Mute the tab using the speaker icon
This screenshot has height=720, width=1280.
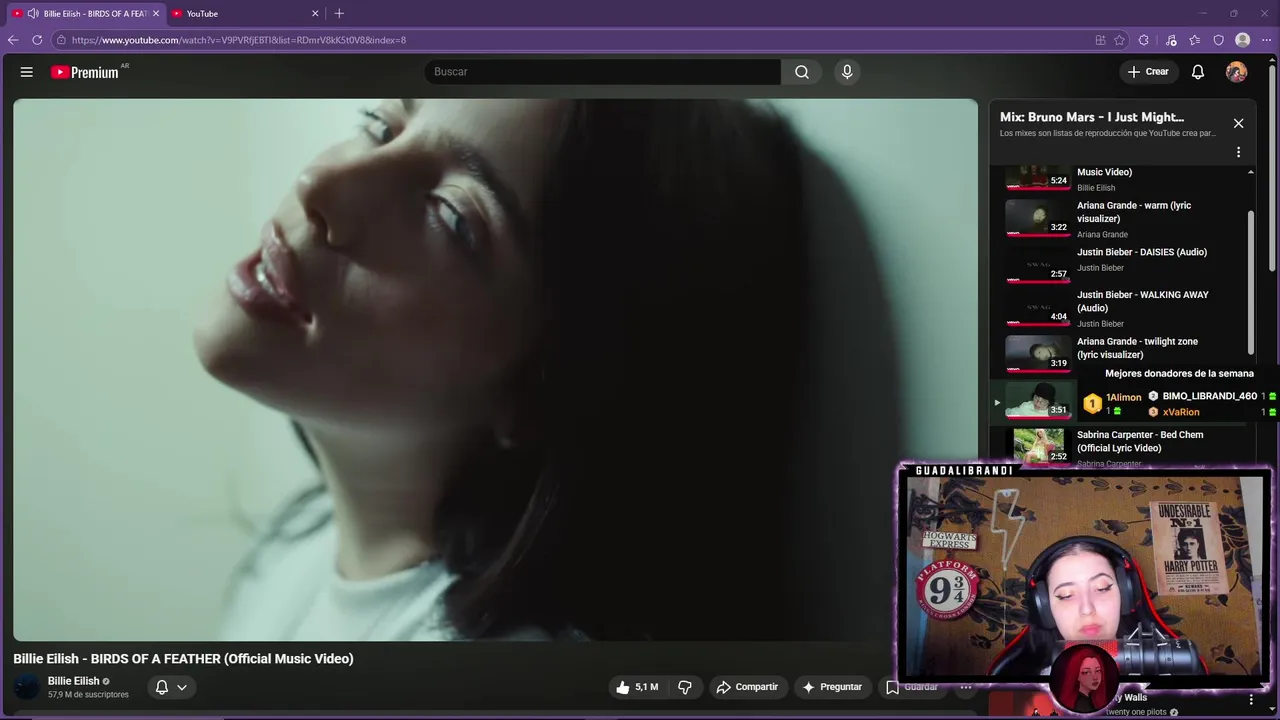click(x=33, y=14)
